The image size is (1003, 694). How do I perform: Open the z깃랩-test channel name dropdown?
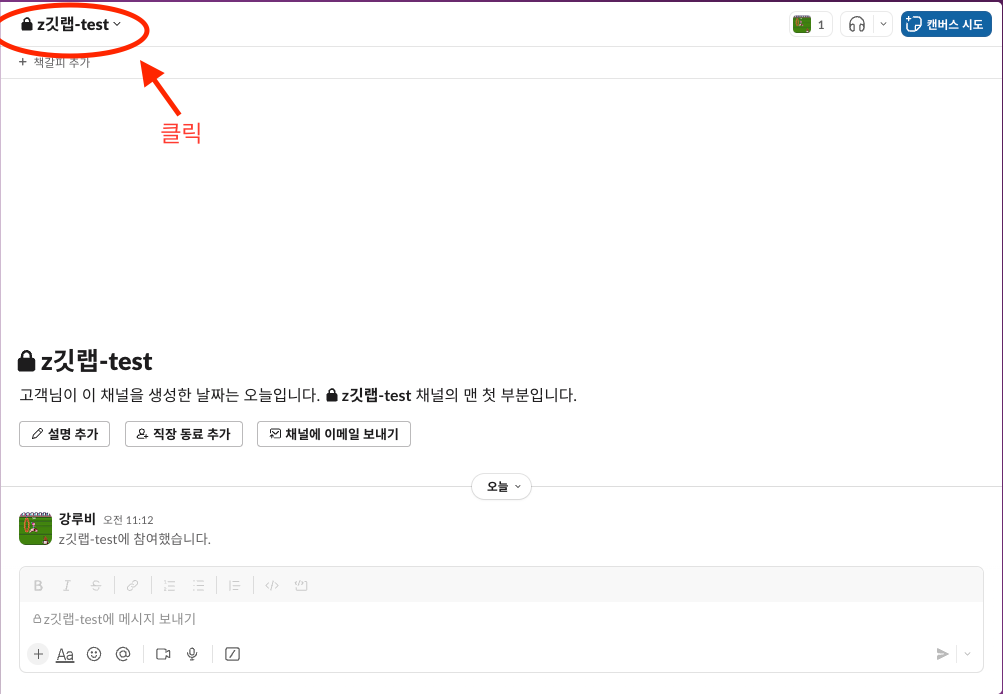tap(71, 24)
